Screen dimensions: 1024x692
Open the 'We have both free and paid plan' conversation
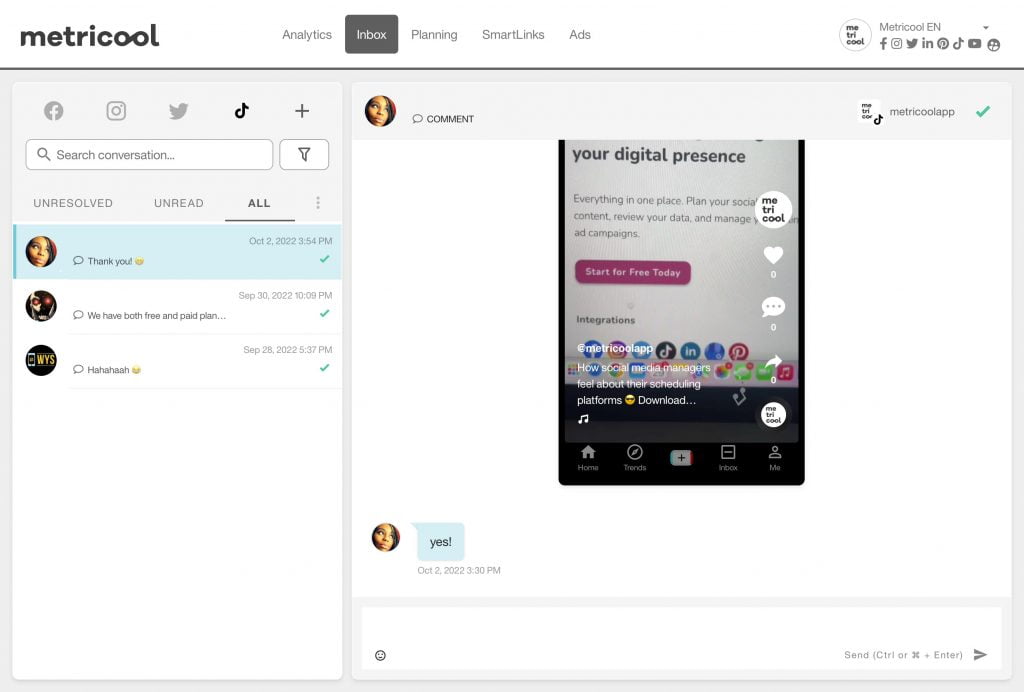(178, 306)
